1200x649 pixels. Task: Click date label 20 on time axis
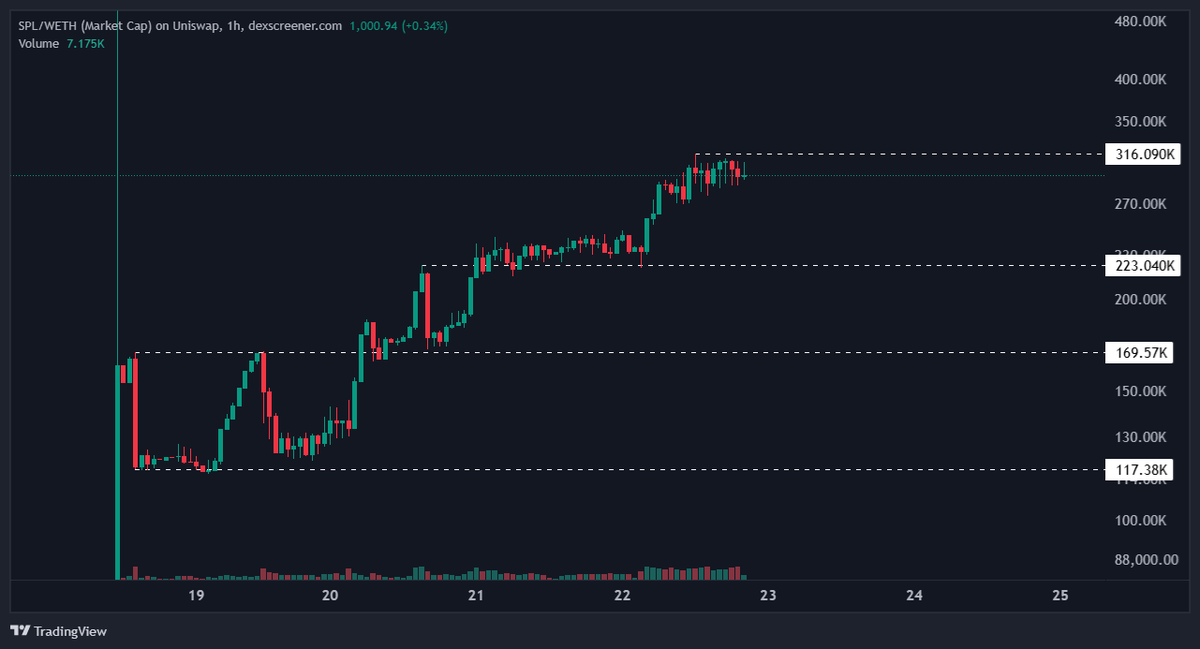[x=331, y=596]
